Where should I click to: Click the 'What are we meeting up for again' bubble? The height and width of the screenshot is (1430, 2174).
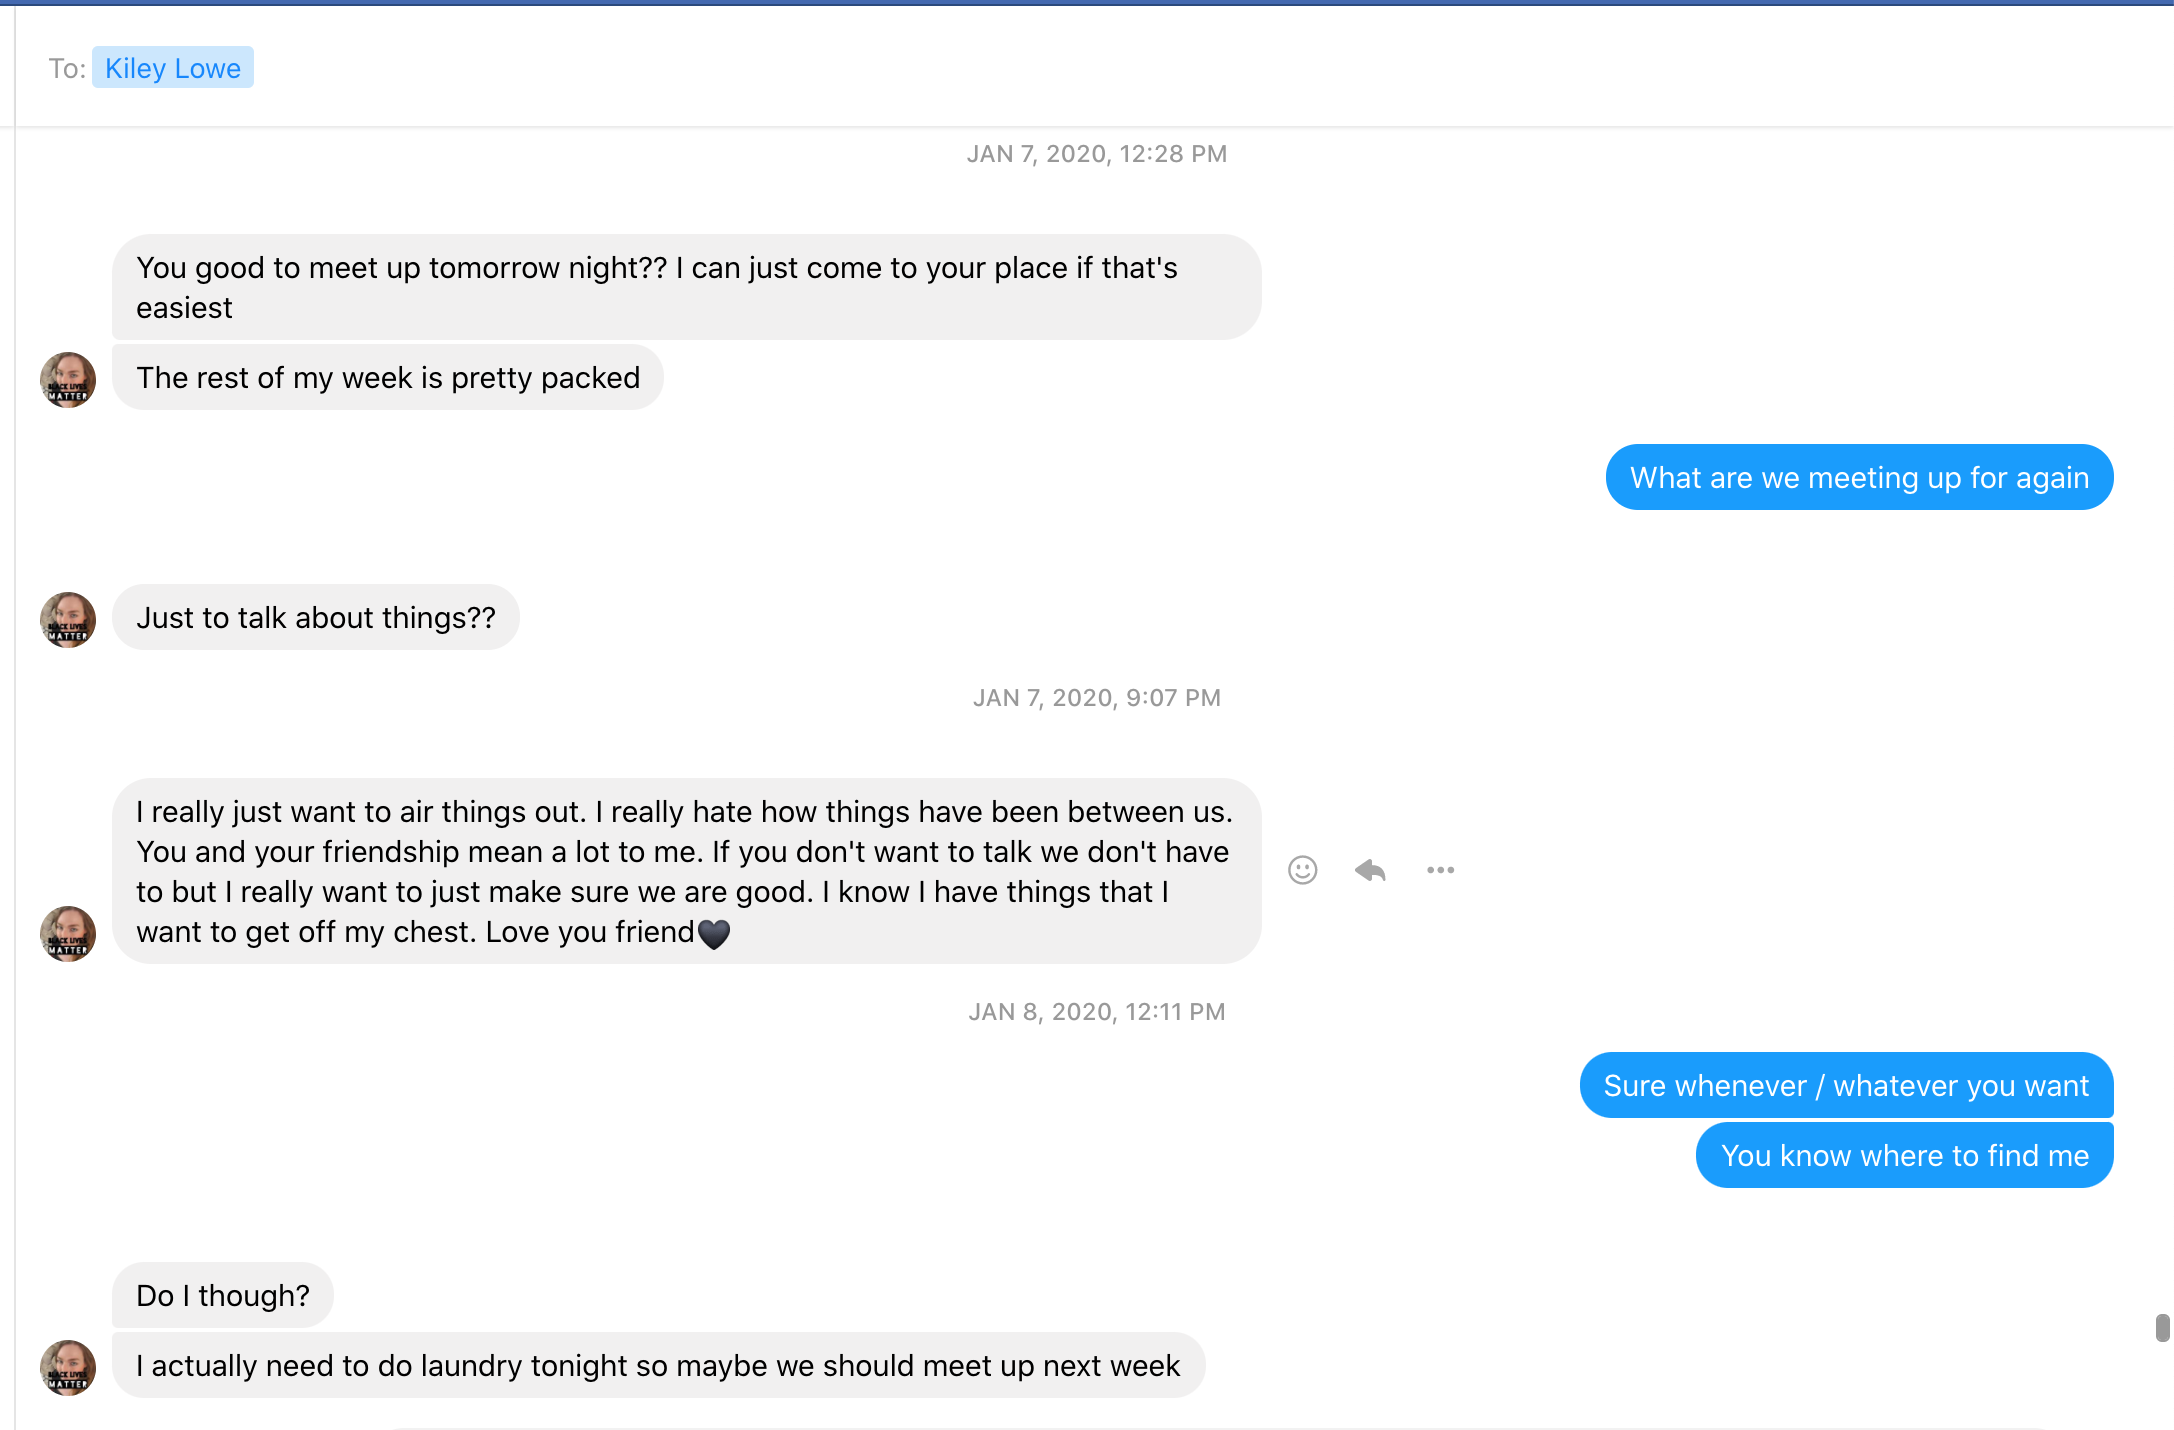tap(1859, 478)
